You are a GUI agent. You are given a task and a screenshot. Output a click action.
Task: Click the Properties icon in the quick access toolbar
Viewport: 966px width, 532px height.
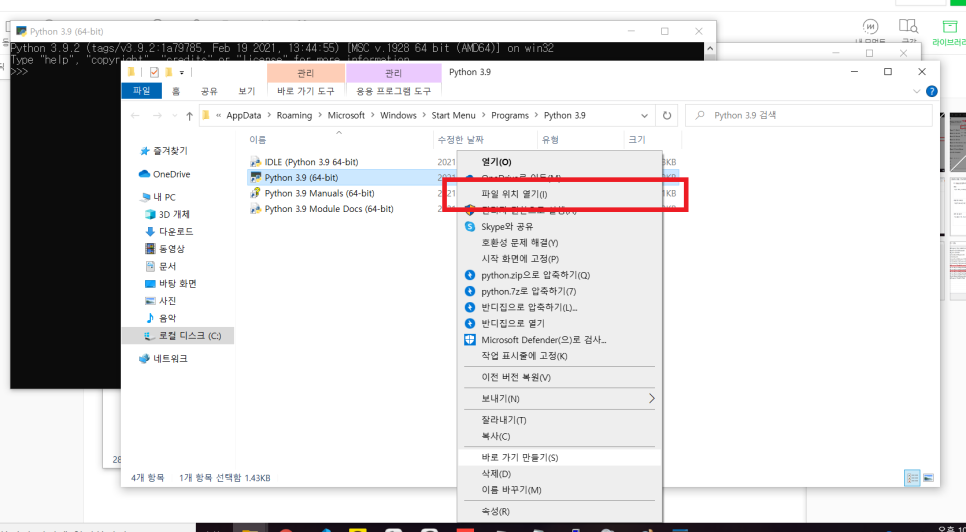click(154, 73)
